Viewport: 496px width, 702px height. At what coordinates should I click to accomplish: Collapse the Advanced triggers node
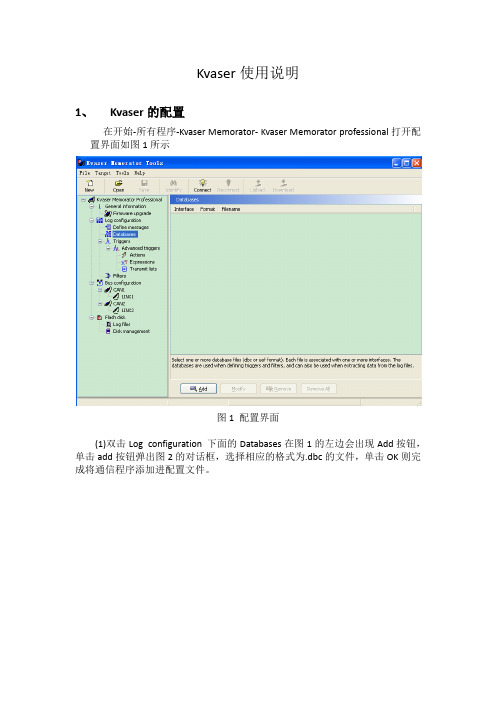click(x=108, y=248)
